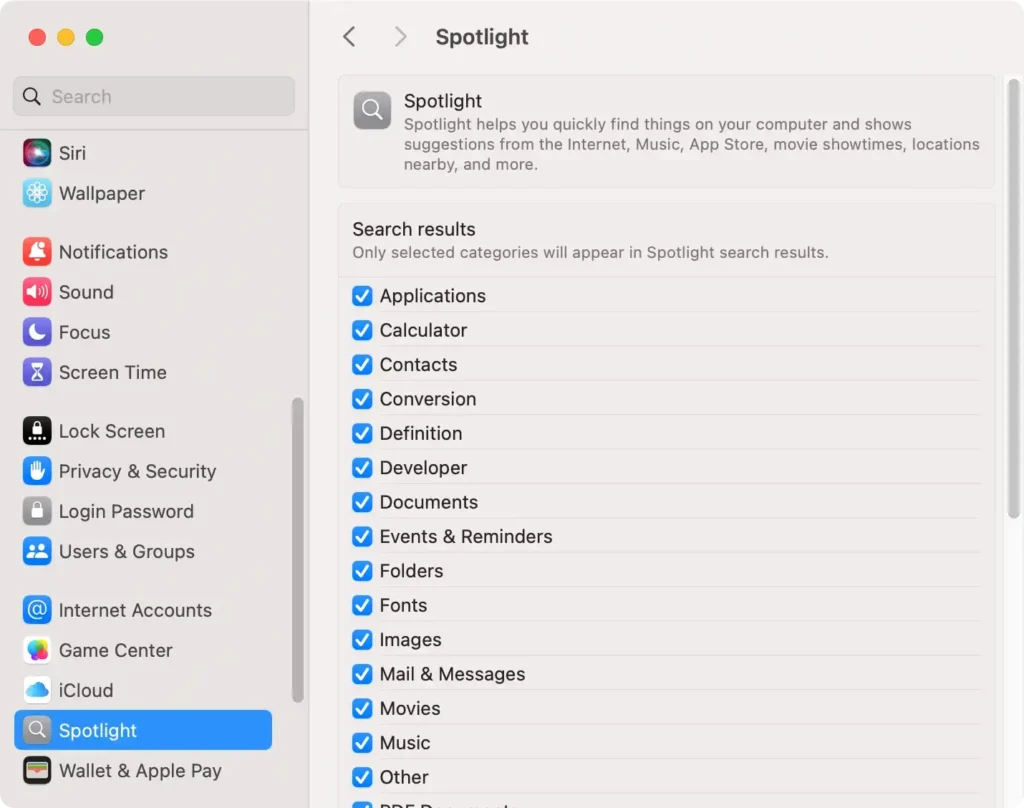Go back with the left chevron
The width and height of the screenshot is (1024, 808).
pos(349,37)
